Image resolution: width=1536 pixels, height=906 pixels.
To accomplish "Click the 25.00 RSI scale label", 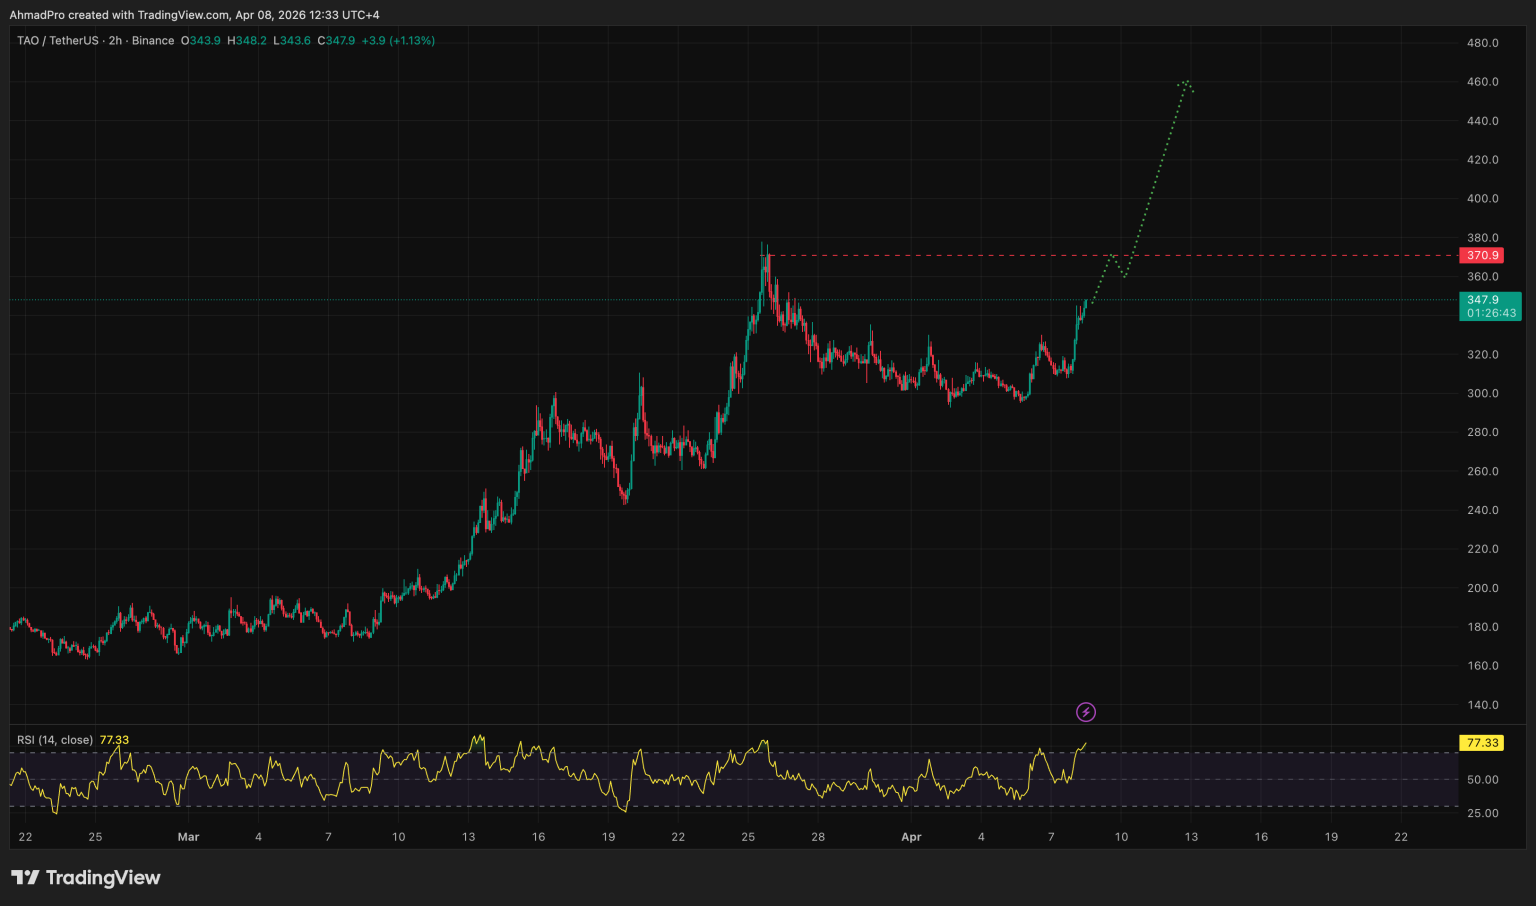I will click(x=1482, y=813).
